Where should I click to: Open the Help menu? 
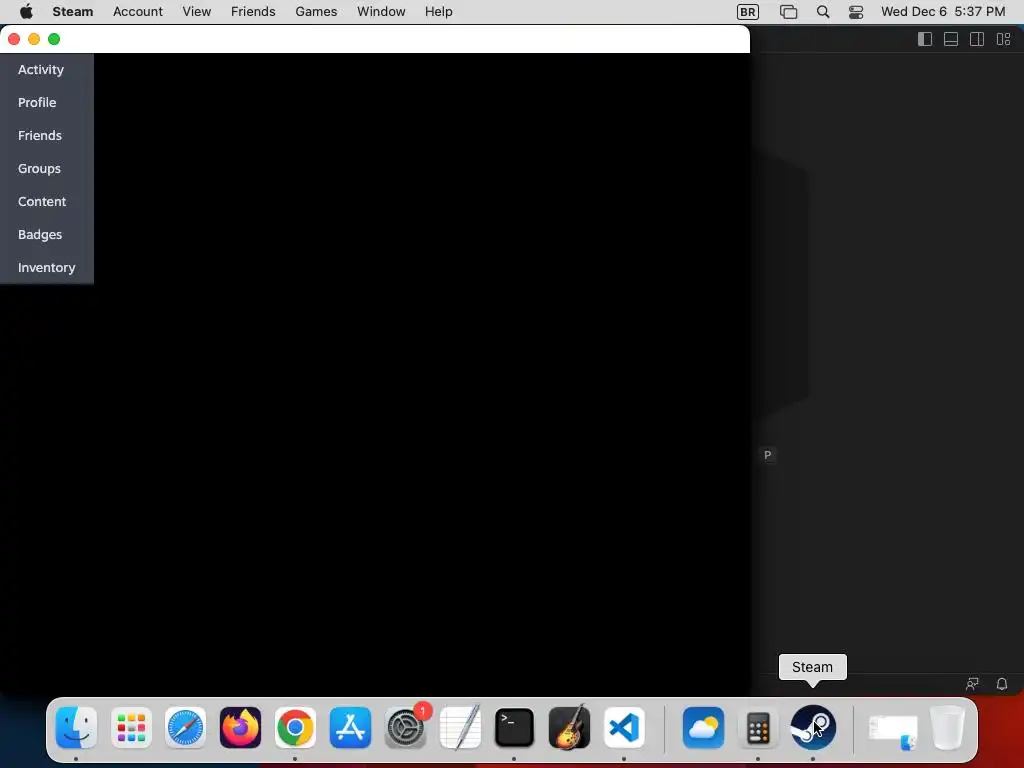[438, 12]
